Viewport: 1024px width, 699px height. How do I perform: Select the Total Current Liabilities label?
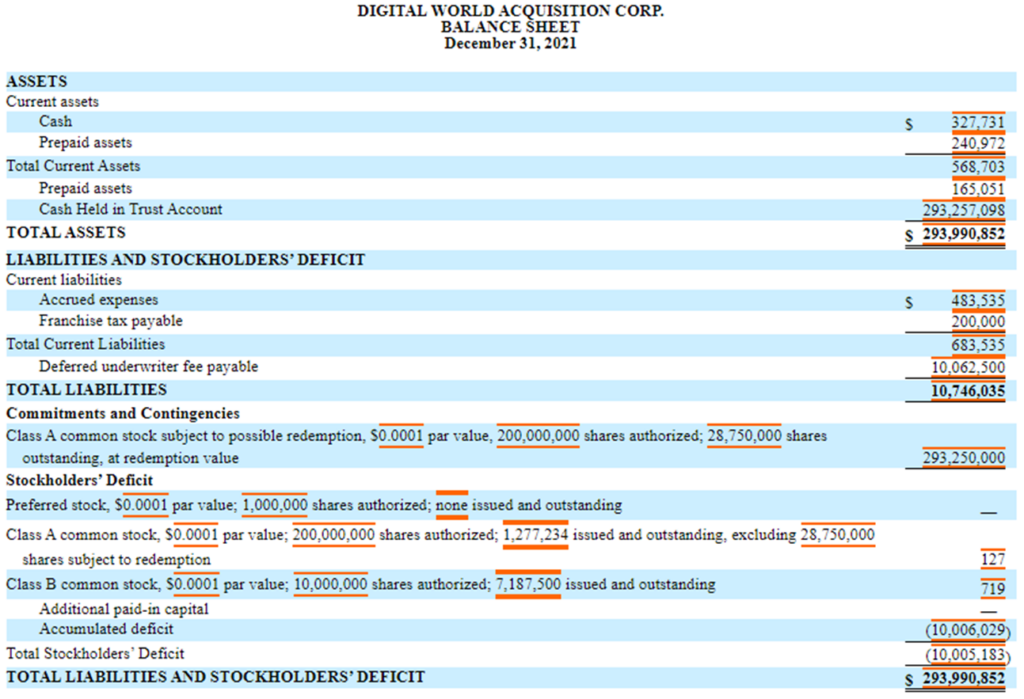(x=86, y=344)
